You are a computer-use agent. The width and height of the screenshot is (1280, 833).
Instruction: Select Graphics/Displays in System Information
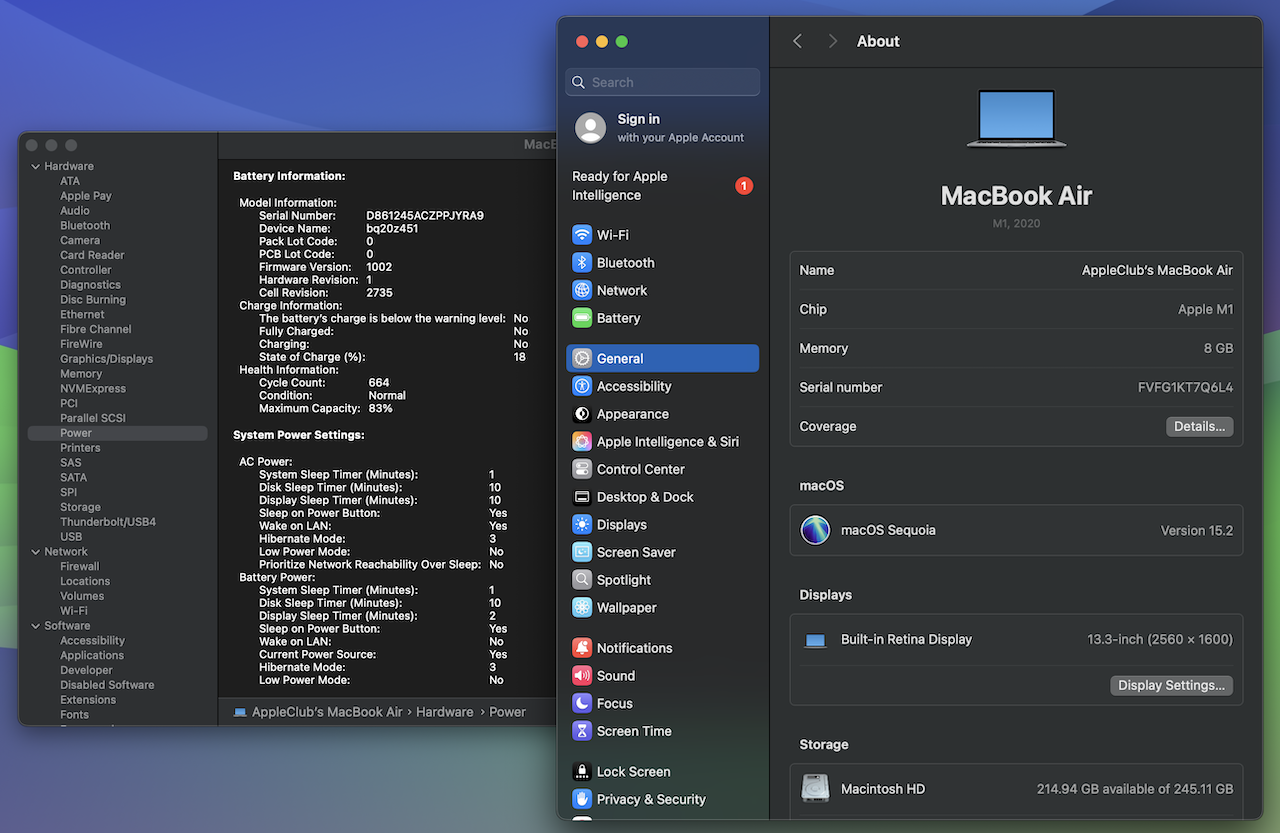pyautogui.click(x=106, y=359)
